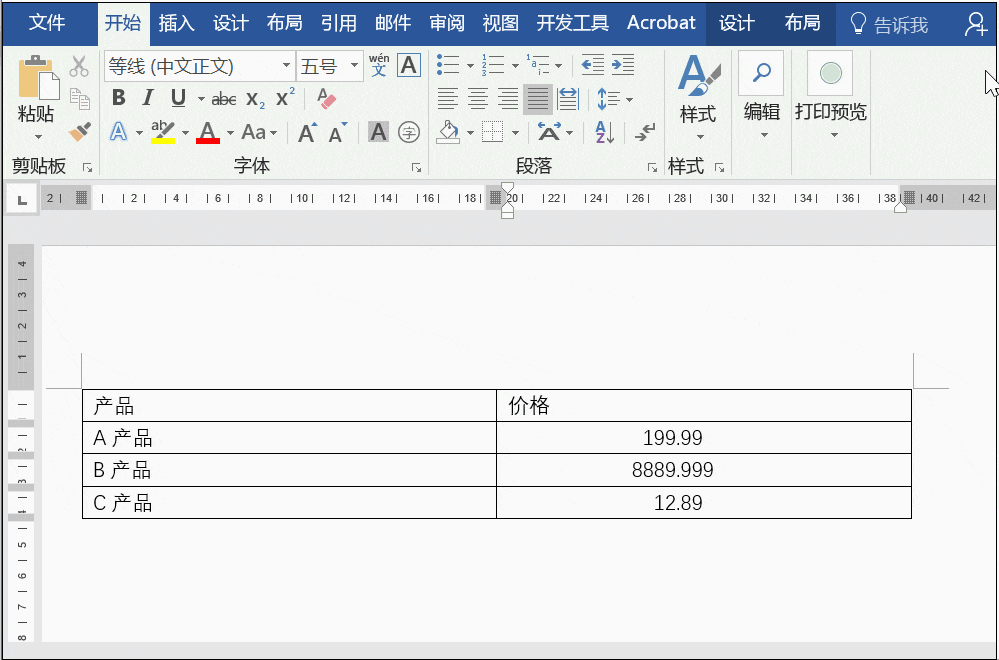
Task: Switch to the 插入 ribbon tab
Action: tap(176, 23)
